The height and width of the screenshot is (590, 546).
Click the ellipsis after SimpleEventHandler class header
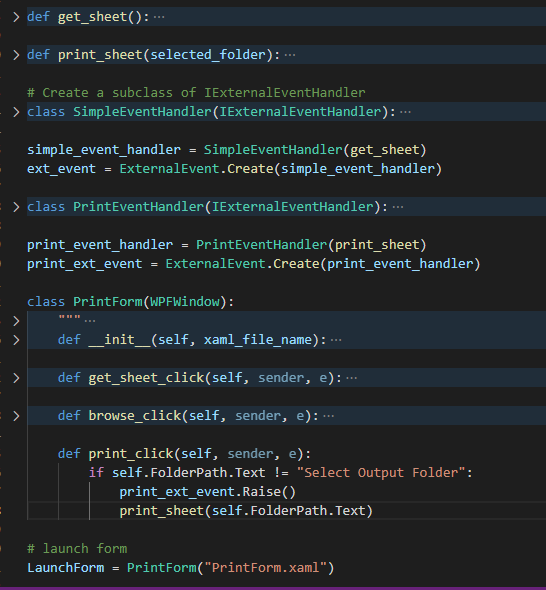(405, 112)
